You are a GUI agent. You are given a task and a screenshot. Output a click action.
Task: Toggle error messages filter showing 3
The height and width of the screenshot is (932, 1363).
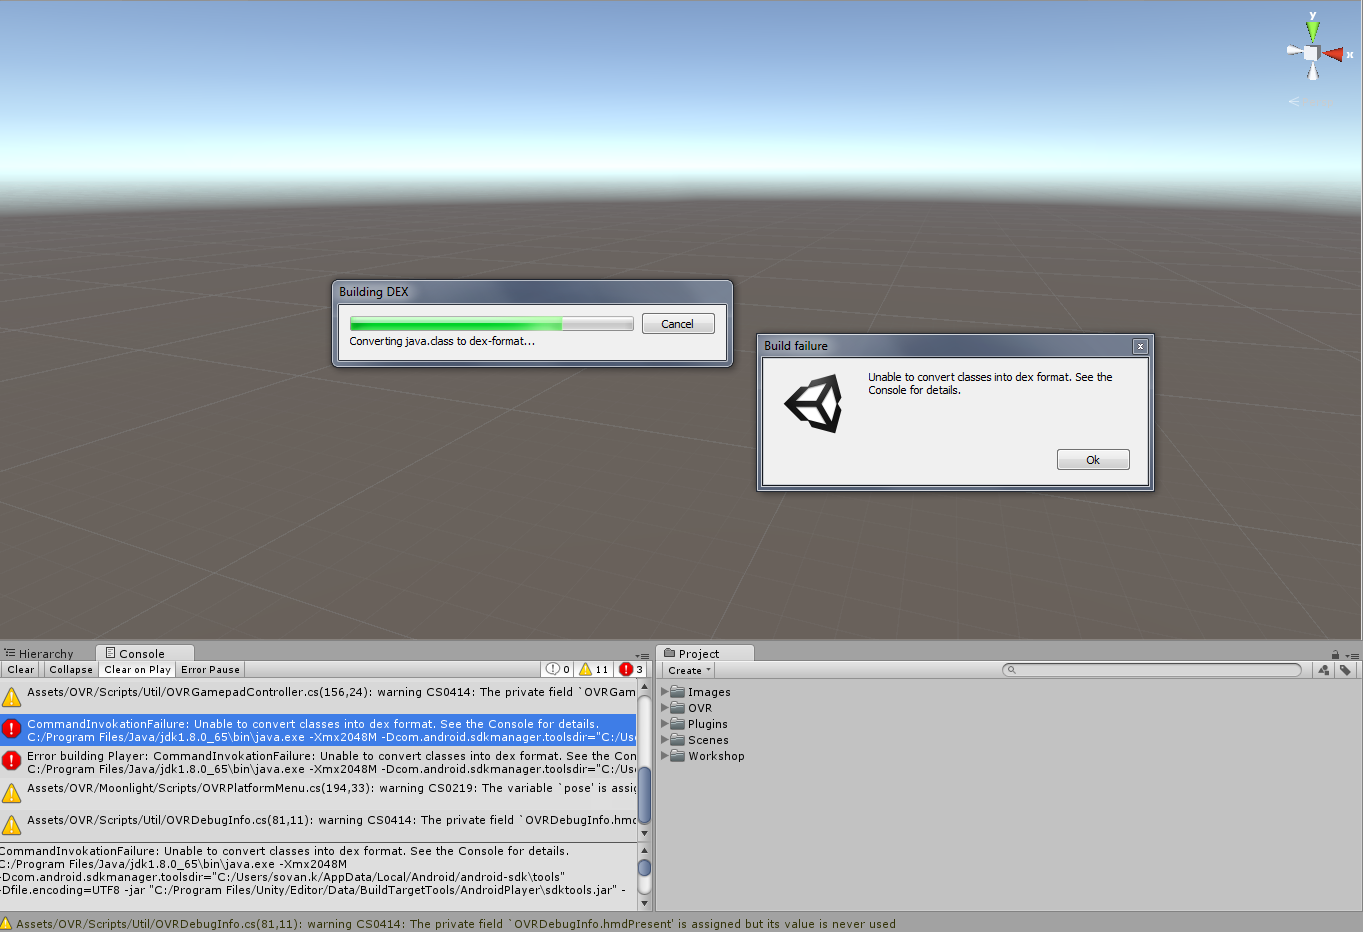coord(631,670)
